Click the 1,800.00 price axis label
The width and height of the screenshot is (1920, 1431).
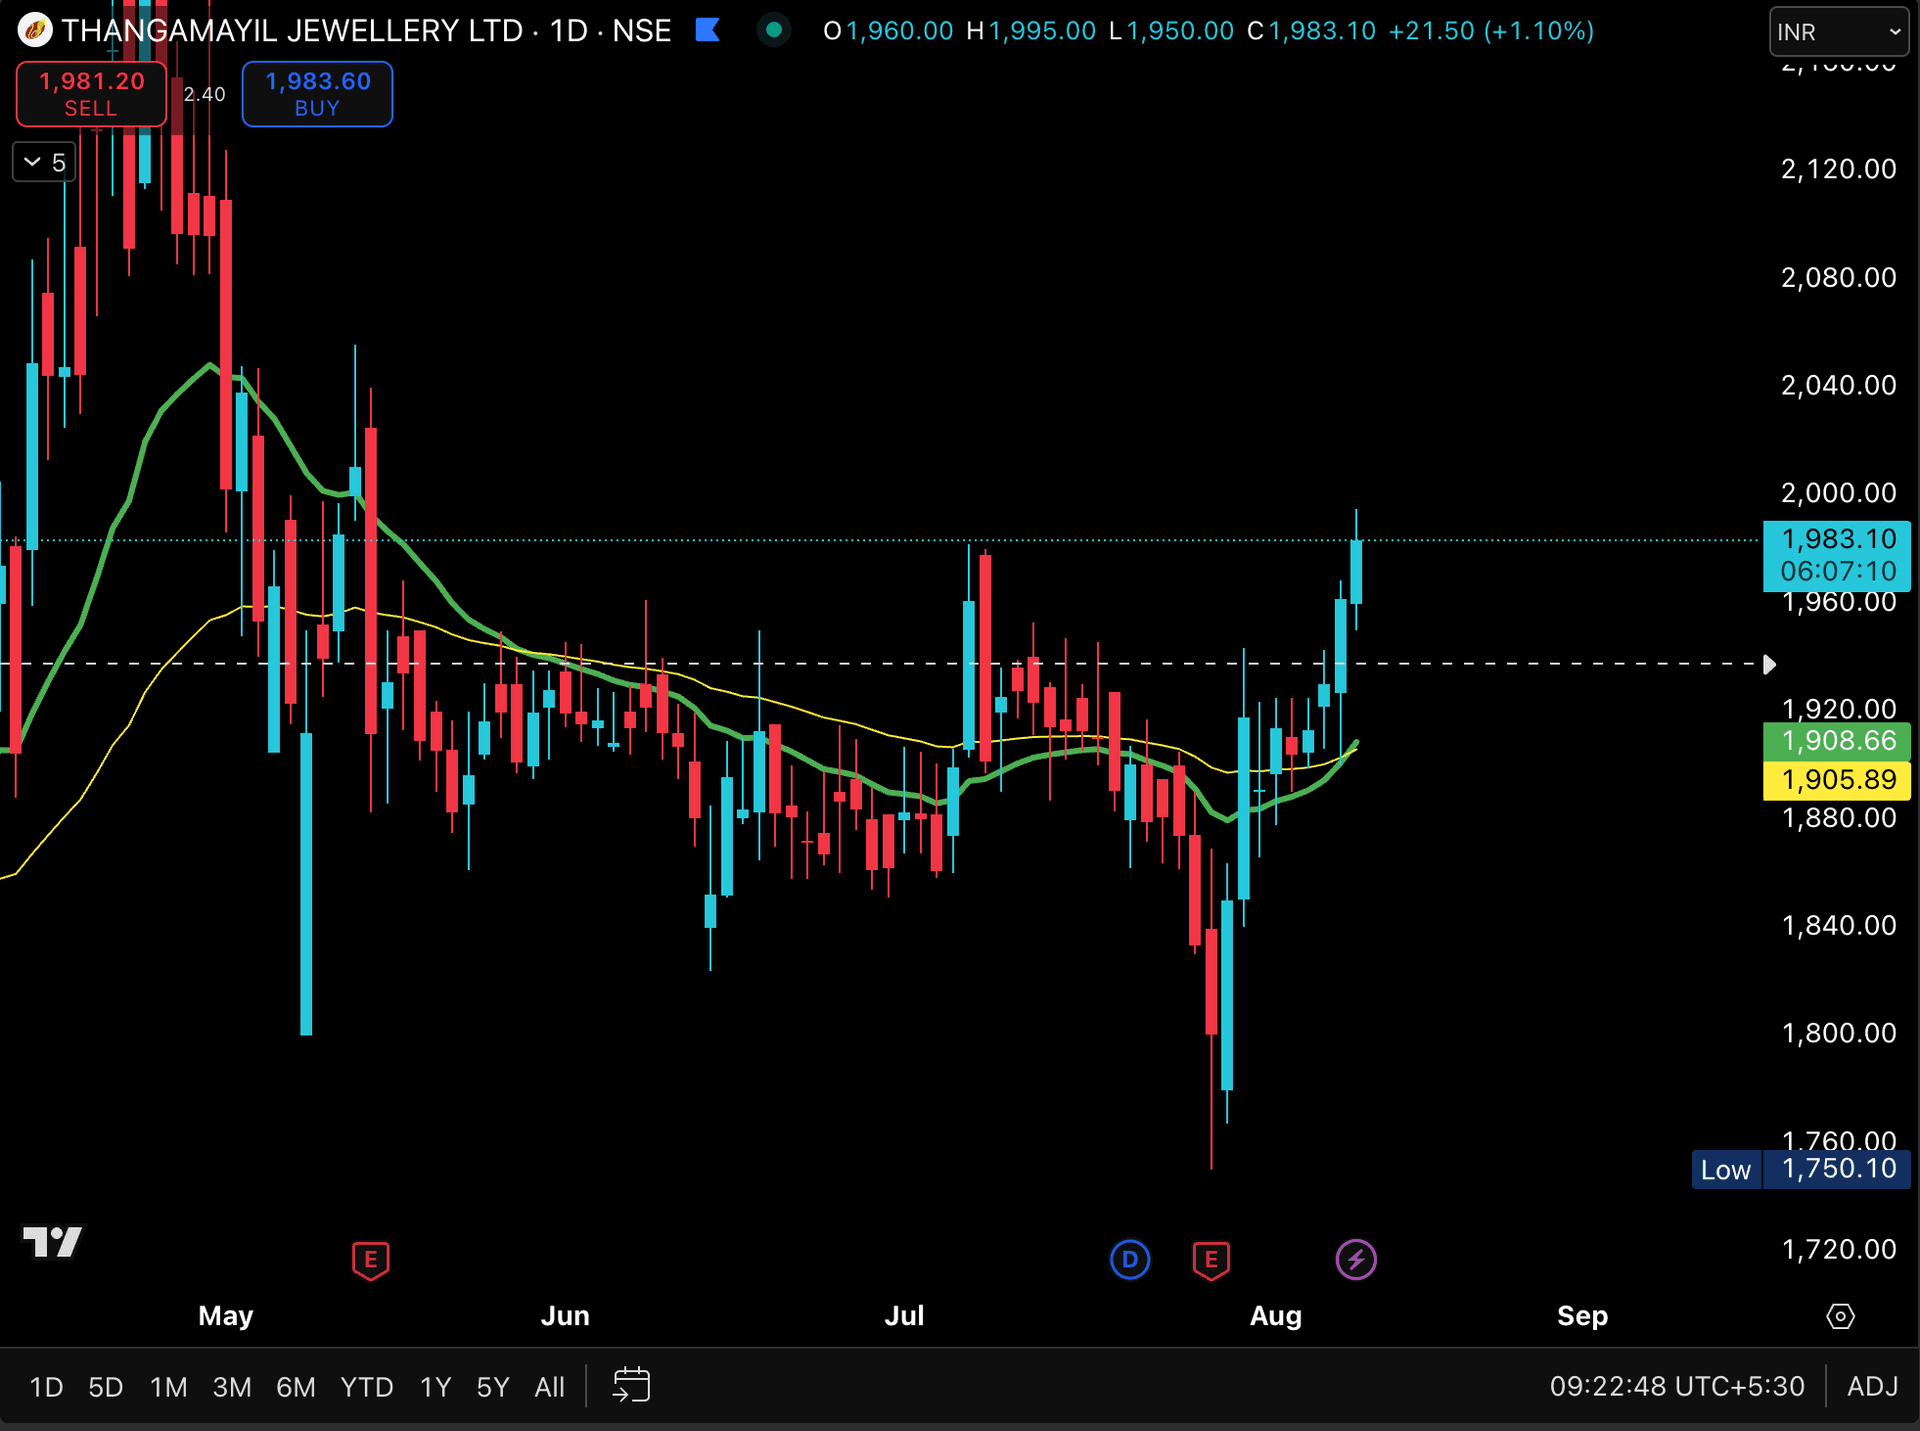(1838, 1033)
